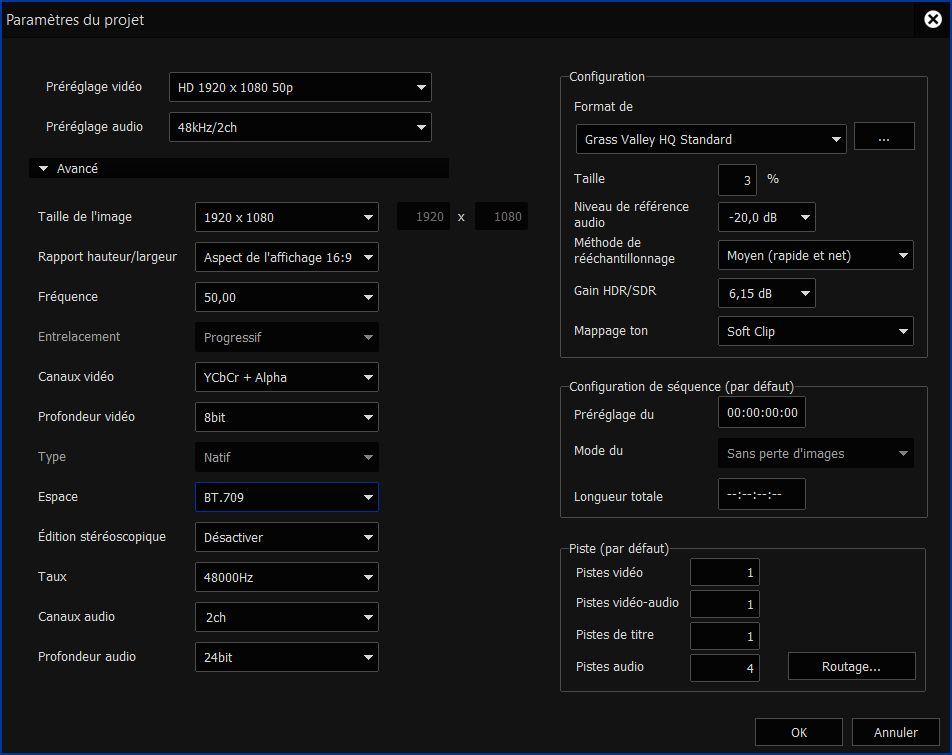The width and height of the screenshot is (952, 755).
Task: Click the Pistes audio number field
Action: click(x=725, y=666)
